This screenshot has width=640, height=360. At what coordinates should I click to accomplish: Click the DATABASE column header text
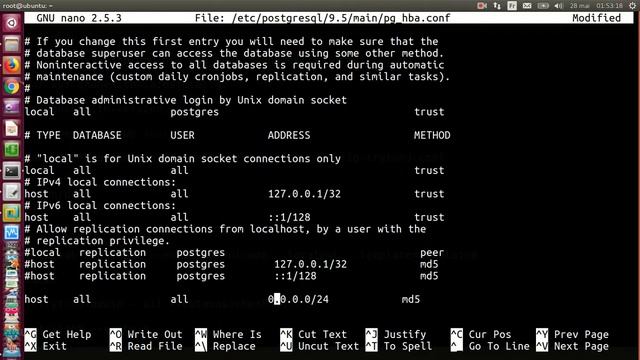coord(97,135)
